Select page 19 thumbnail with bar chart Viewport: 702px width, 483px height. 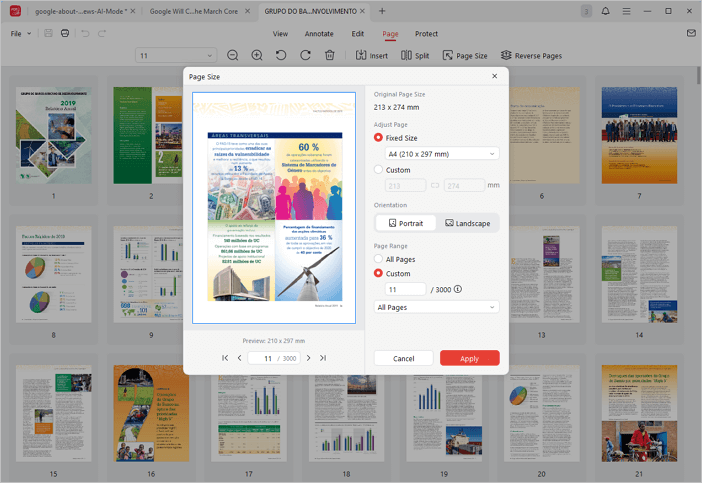444,419
